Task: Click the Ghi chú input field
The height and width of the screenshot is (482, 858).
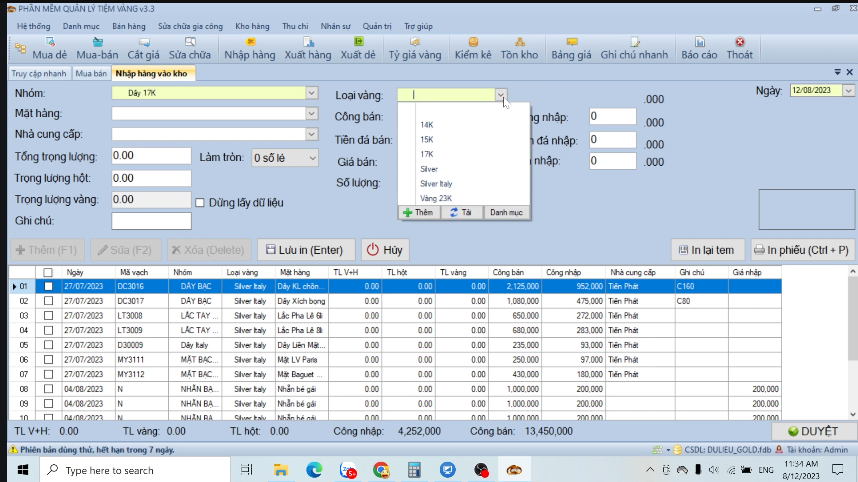Action: (x=152, y=221)
